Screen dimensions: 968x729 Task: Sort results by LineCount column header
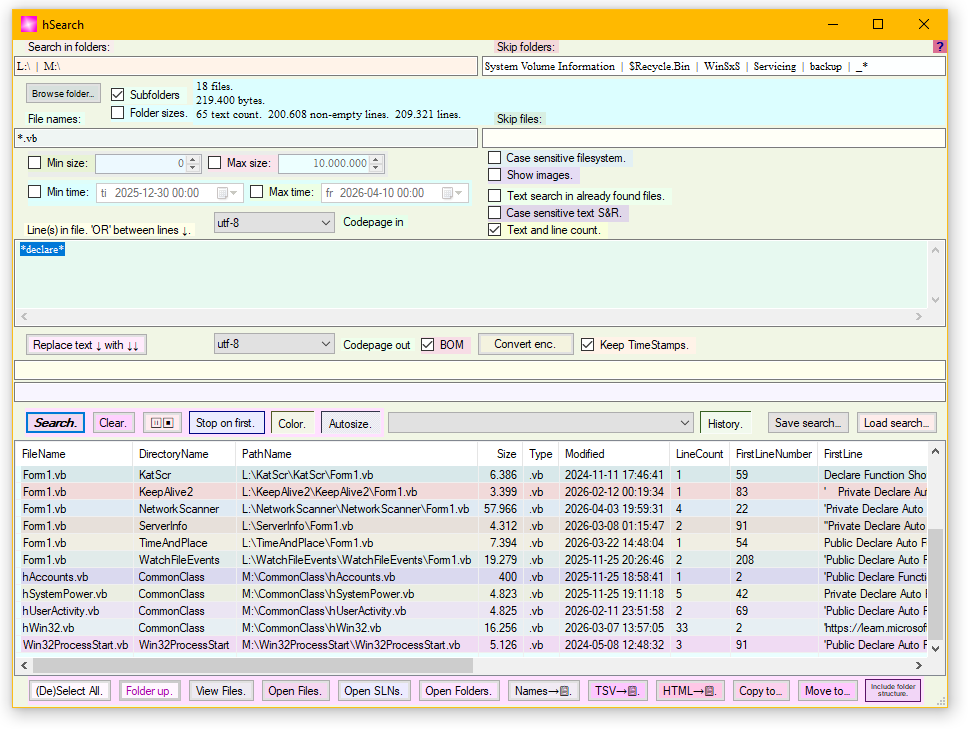tap(699, 454)
